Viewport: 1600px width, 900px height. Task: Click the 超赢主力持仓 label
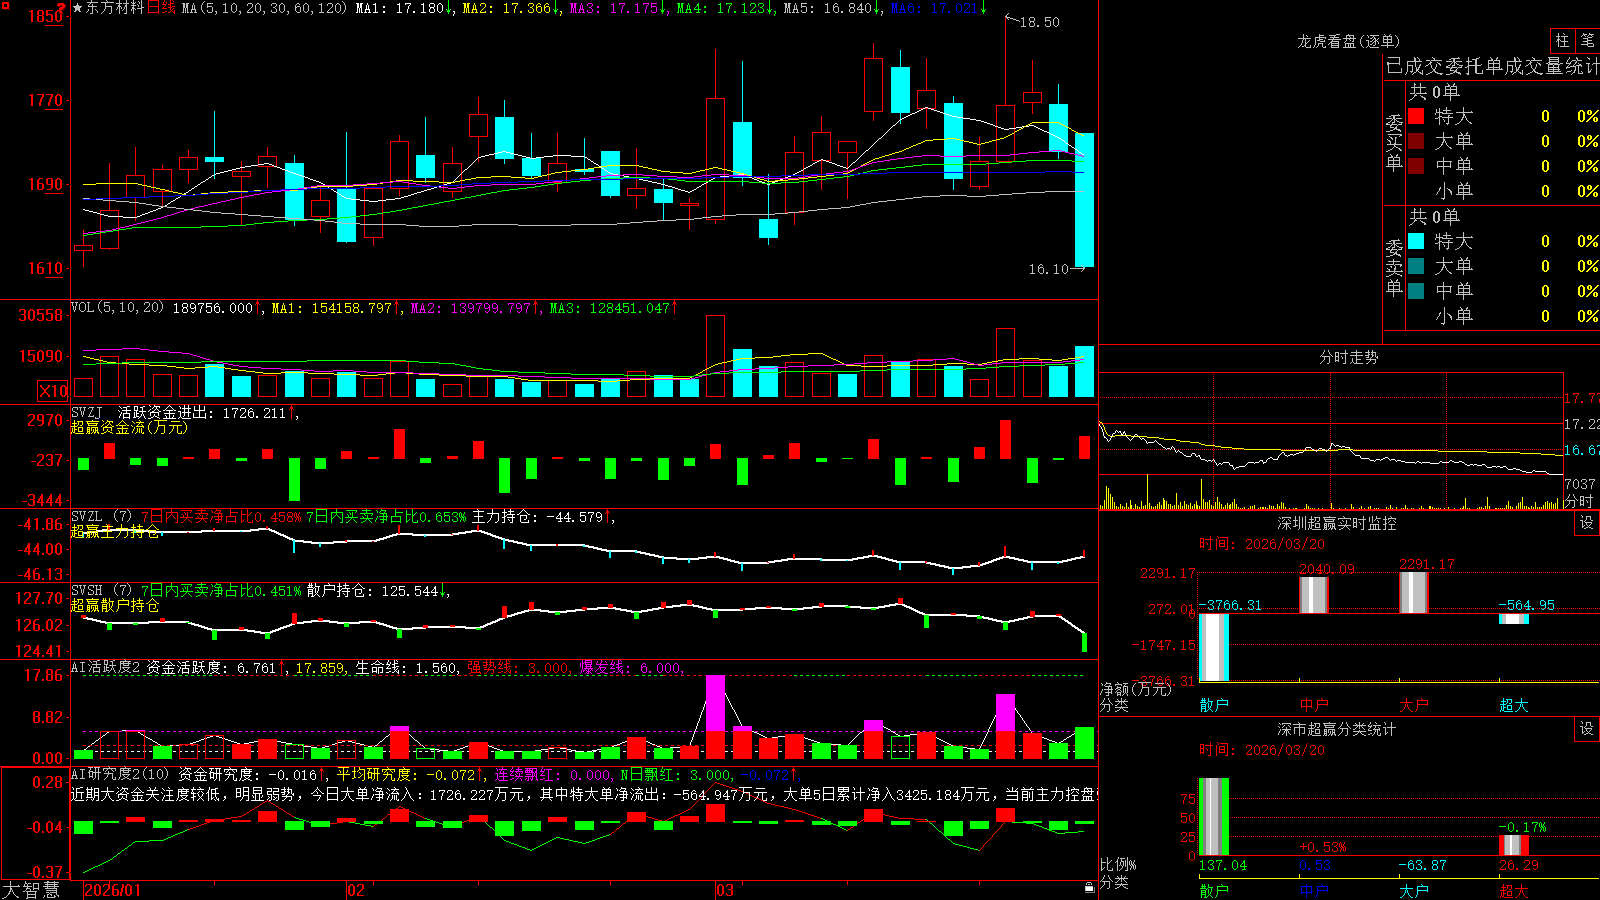(115, 531)
